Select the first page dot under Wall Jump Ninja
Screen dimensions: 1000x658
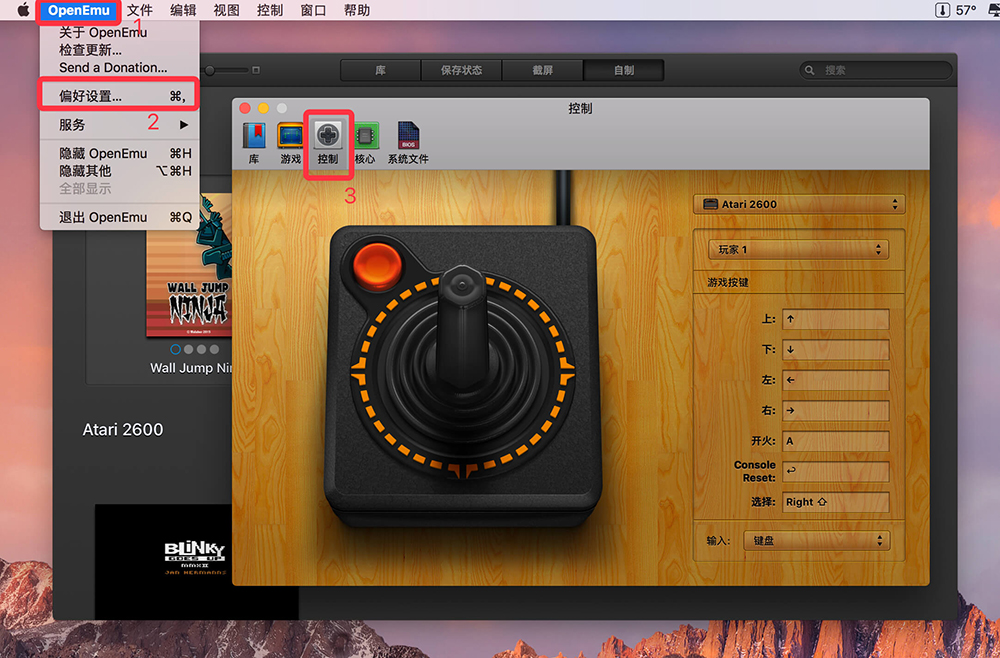(175, 349)
